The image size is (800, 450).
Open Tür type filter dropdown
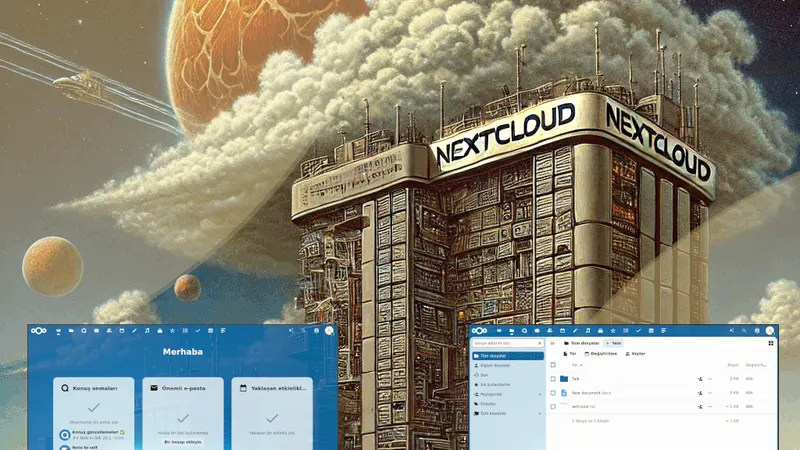pyautogui.click(x=569, y=354)
